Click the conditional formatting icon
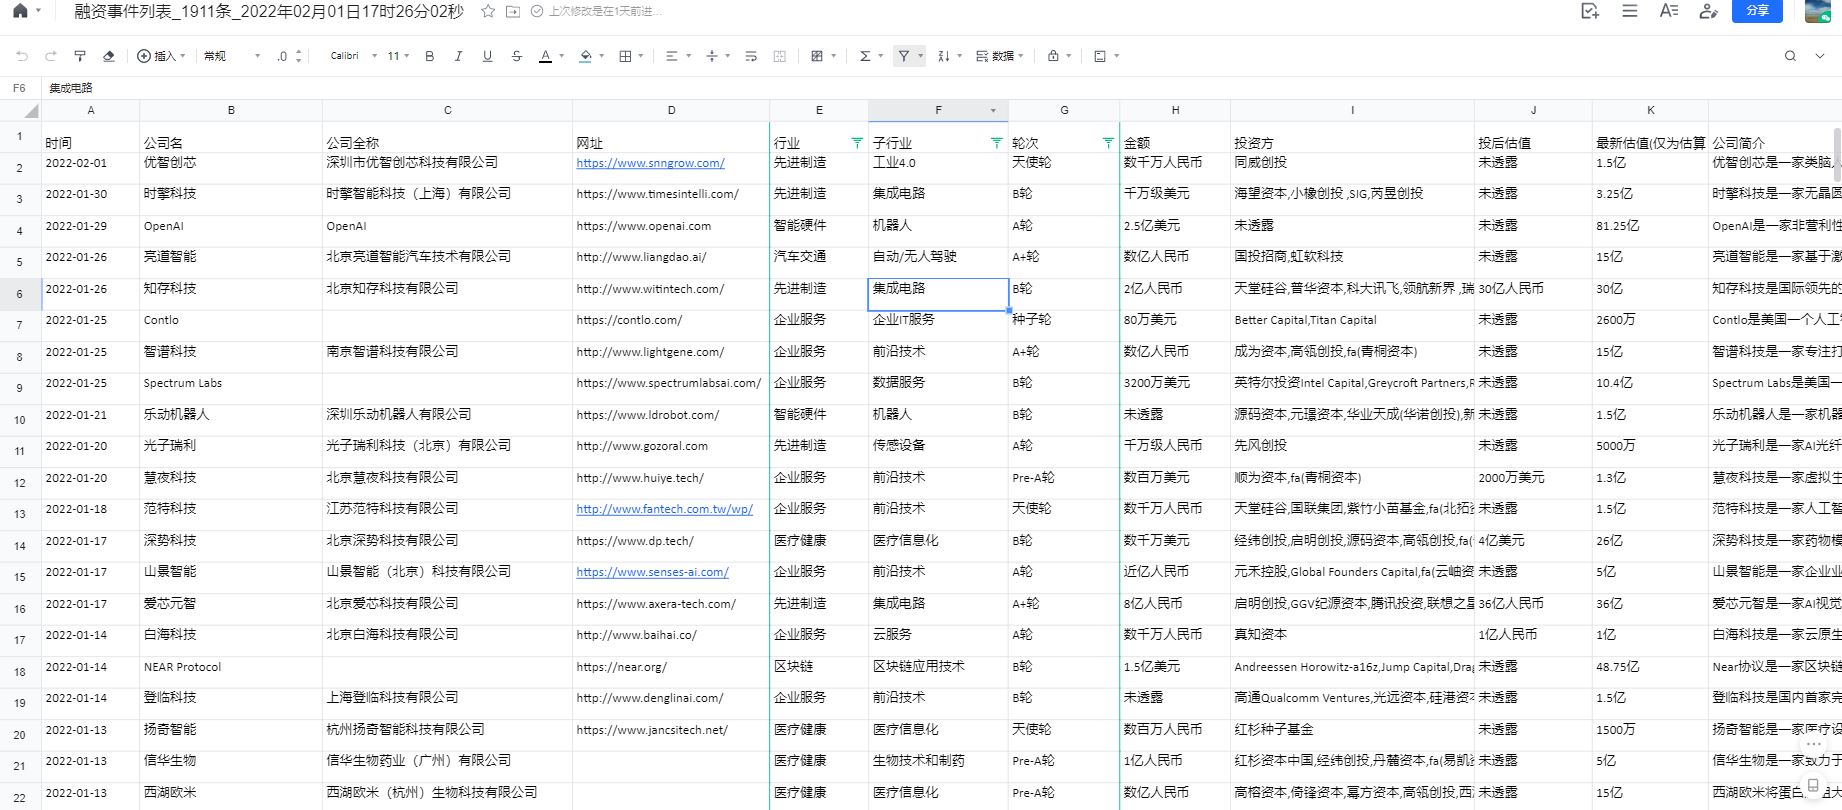The image size is (1842, 810). click(x=817, y=56)
